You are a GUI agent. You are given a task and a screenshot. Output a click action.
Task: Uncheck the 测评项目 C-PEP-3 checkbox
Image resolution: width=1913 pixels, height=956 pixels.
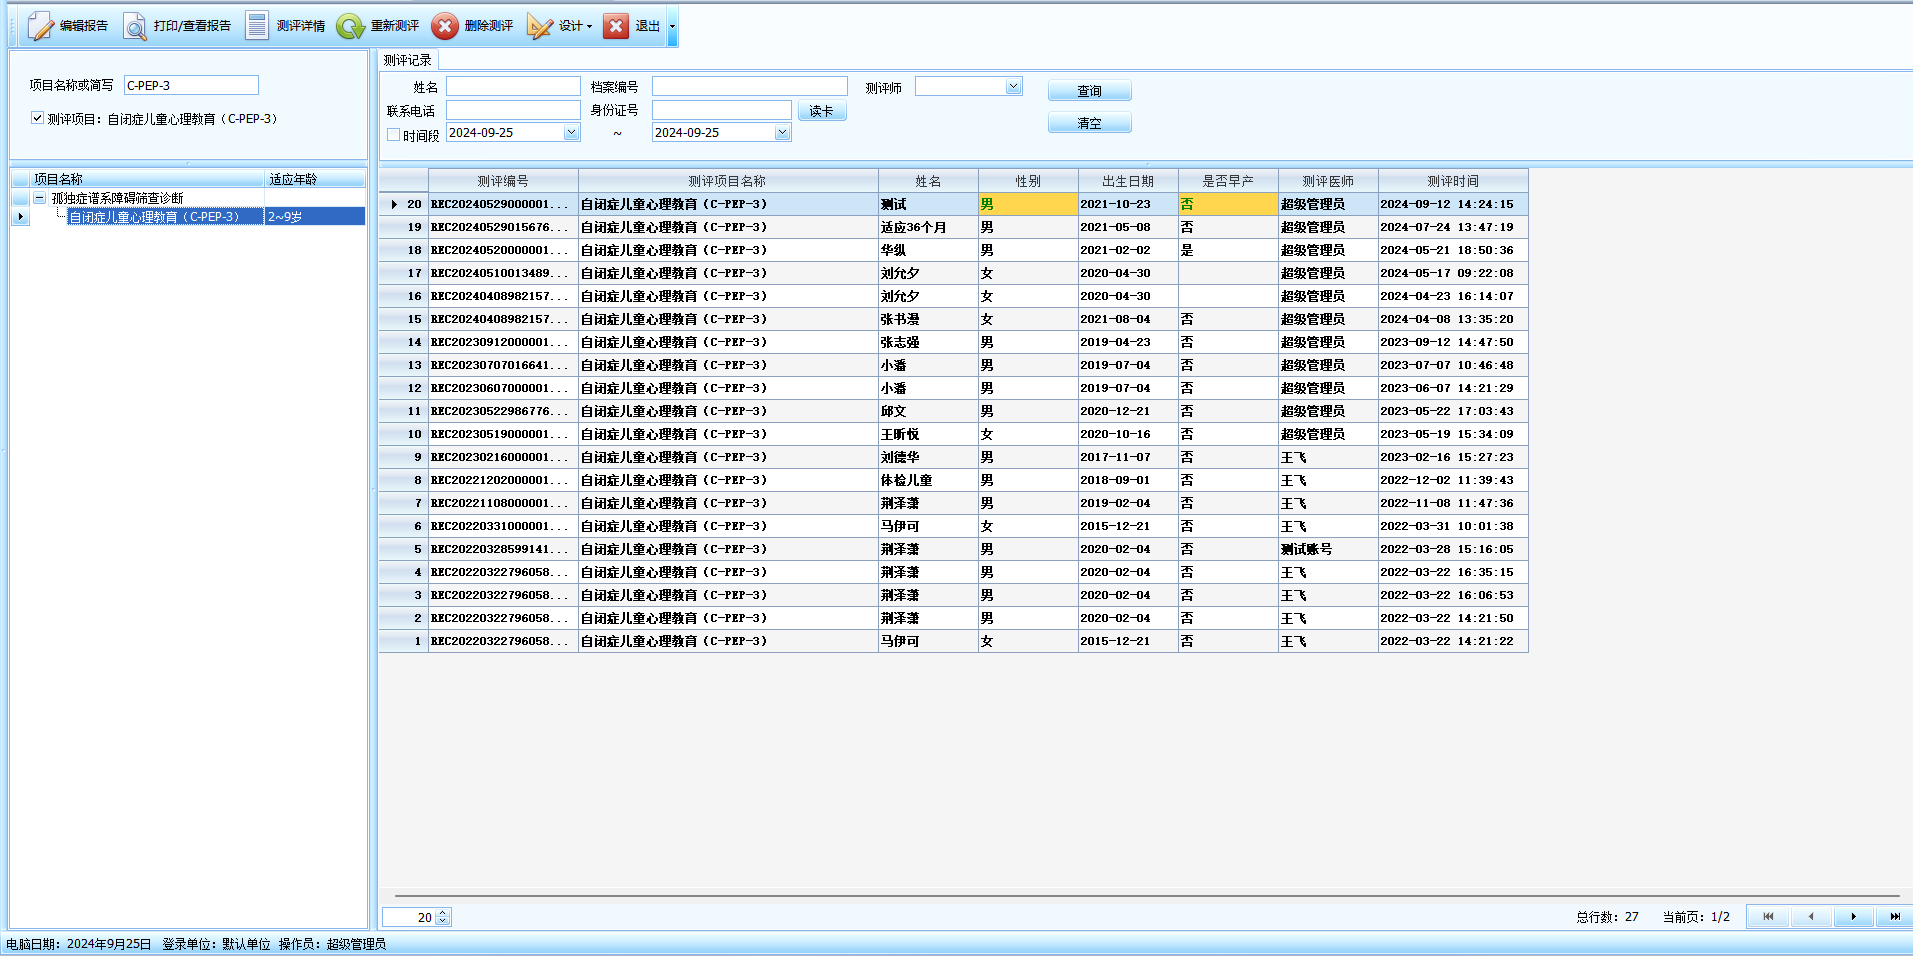[37, 118]
